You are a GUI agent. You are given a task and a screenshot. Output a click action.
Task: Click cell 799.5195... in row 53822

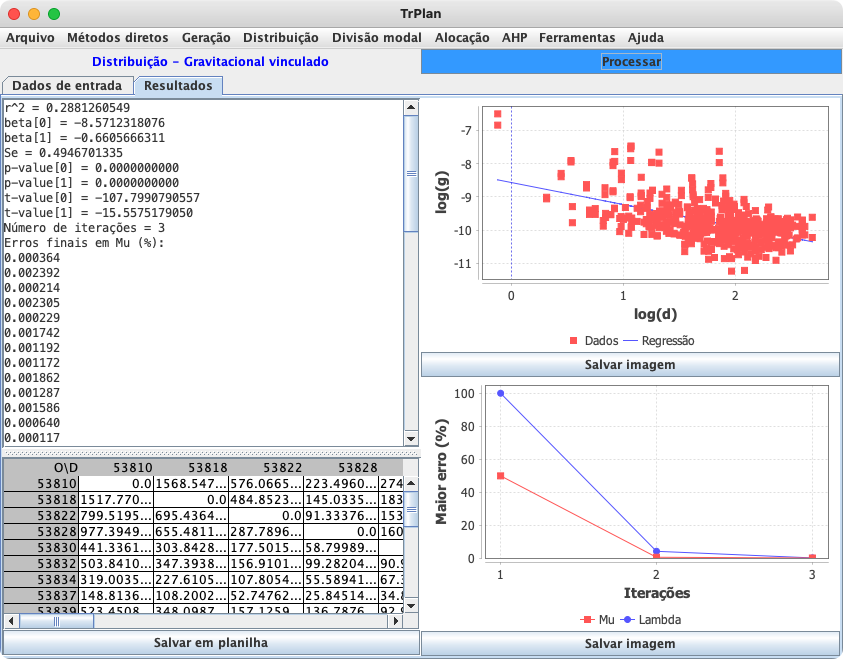116,516
